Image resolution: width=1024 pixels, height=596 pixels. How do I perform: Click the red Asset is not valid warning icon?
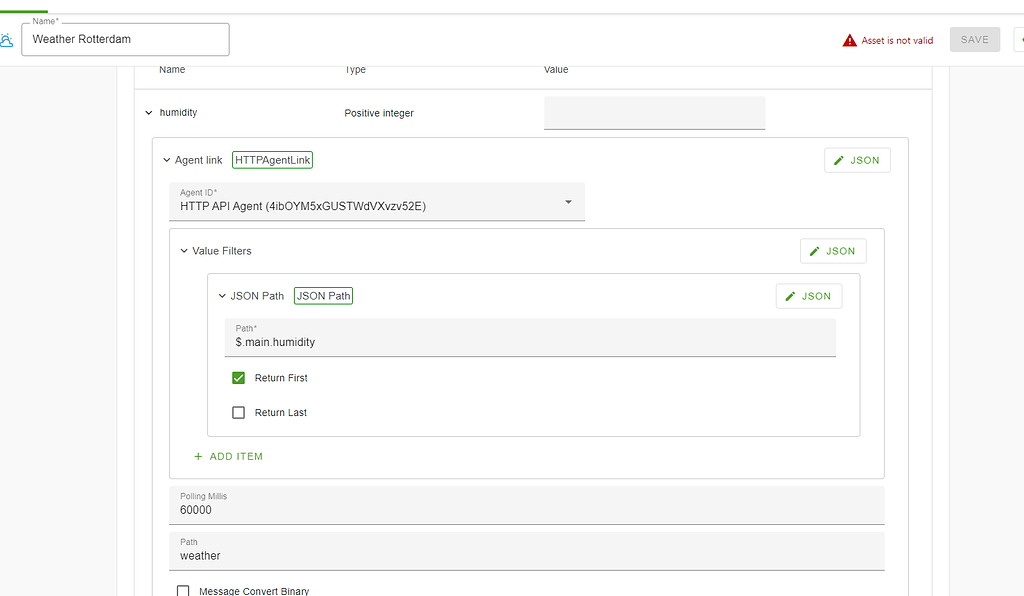click(x=849, y=40)
